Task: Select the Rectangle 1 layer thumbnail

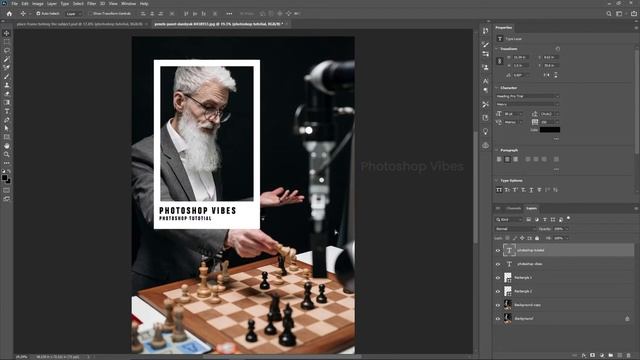Action: pyautogui.click(x=508, y=278)
